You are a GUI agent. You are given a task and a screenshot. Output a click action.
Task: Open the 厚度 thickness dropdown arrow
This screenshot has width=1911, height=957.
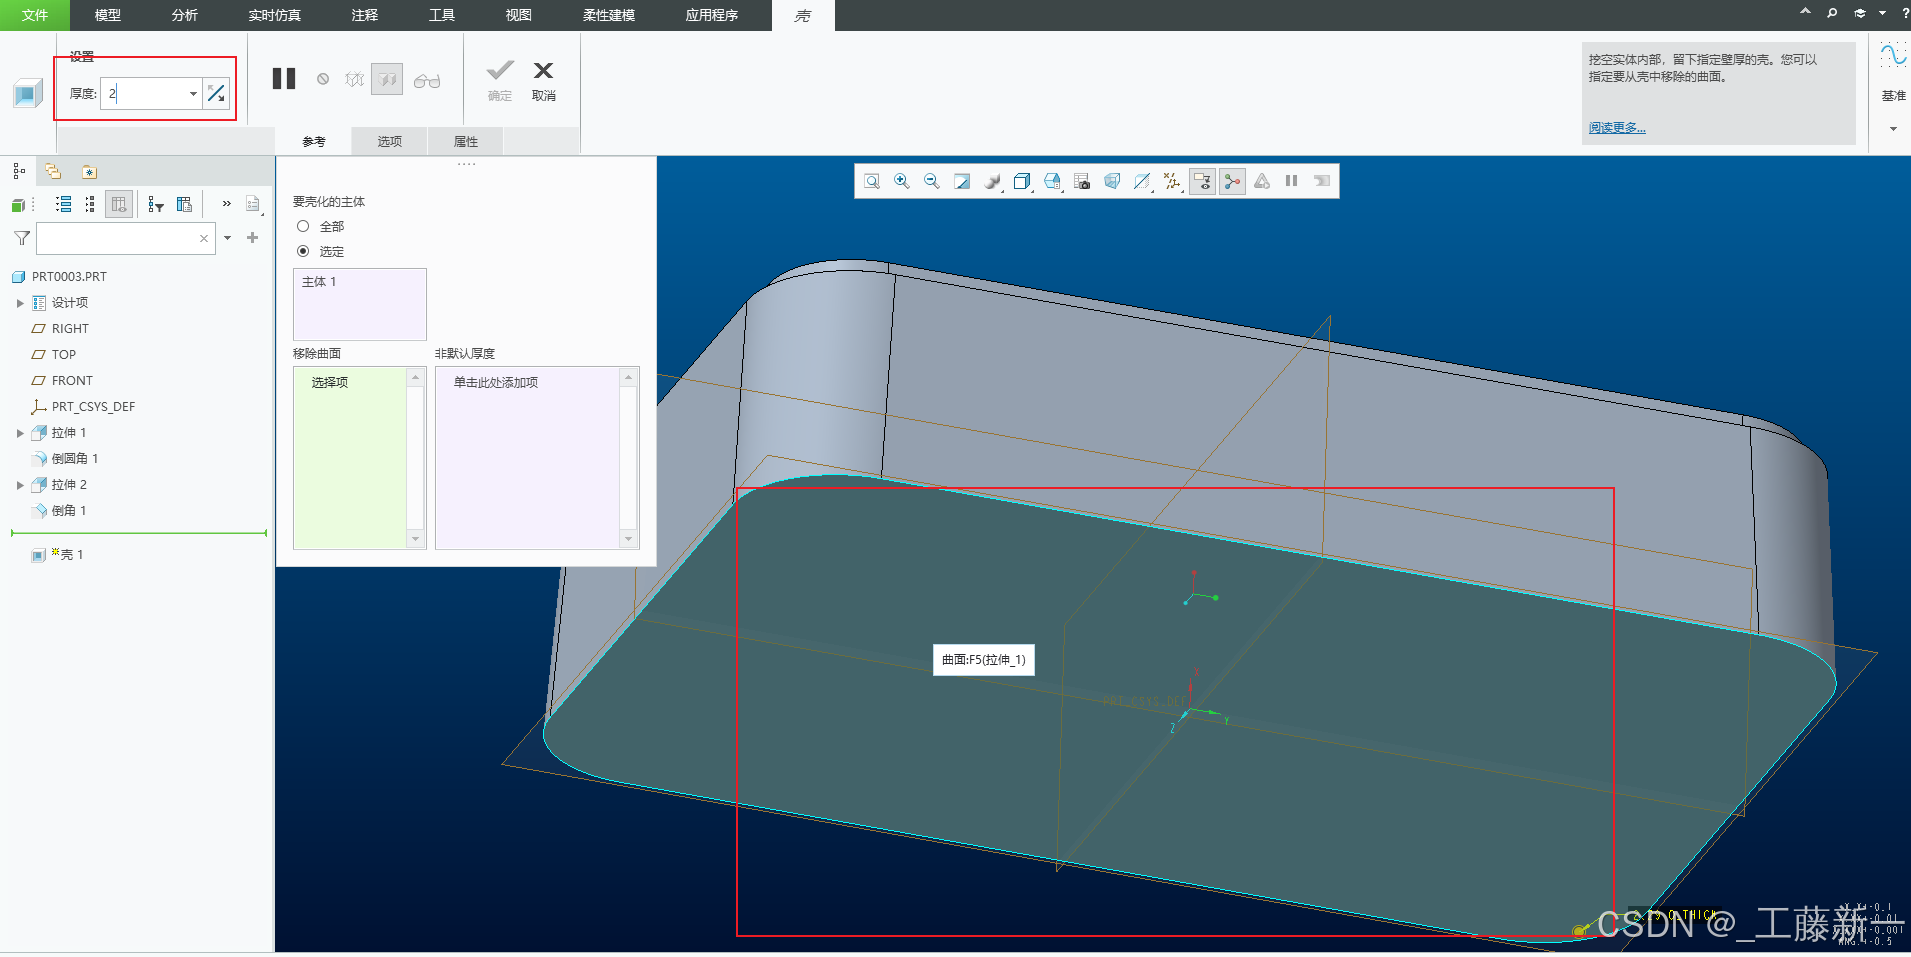(x=193, y=94)
